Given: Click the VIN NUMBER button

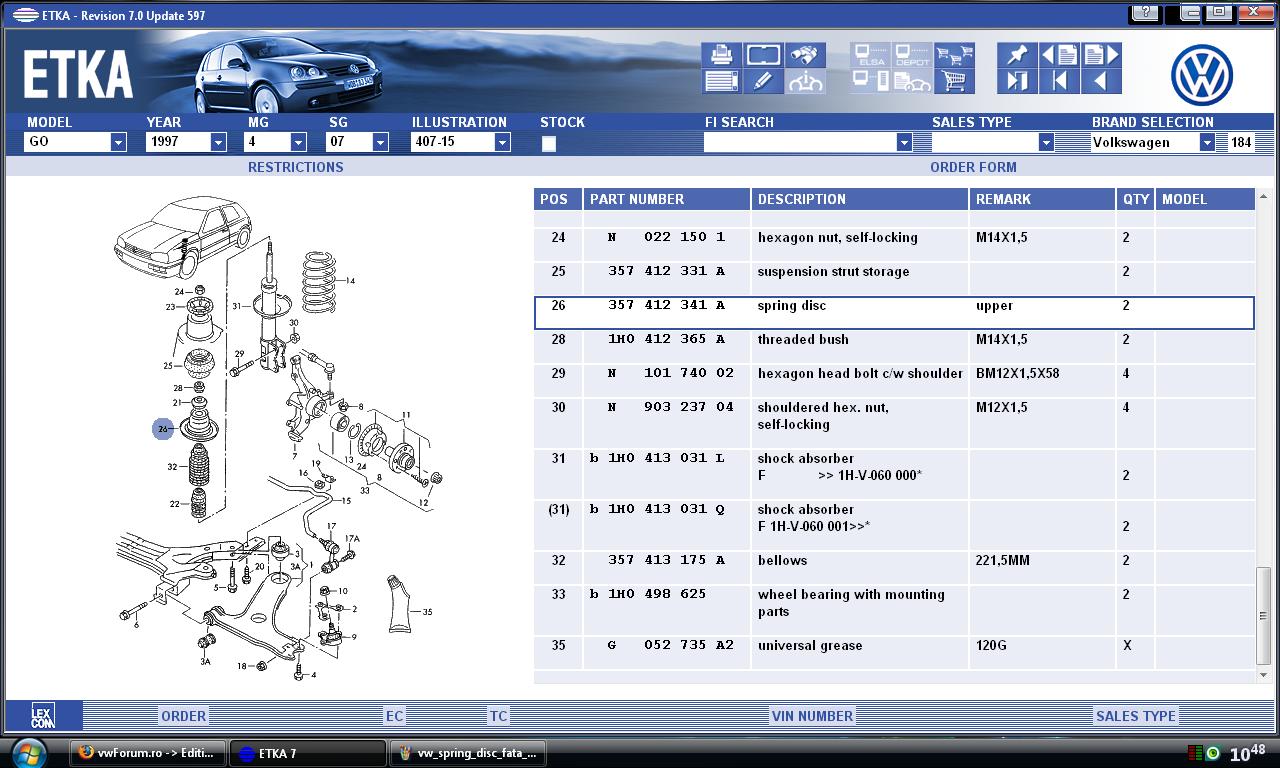Looking at the screenshot, I should 812,716.
